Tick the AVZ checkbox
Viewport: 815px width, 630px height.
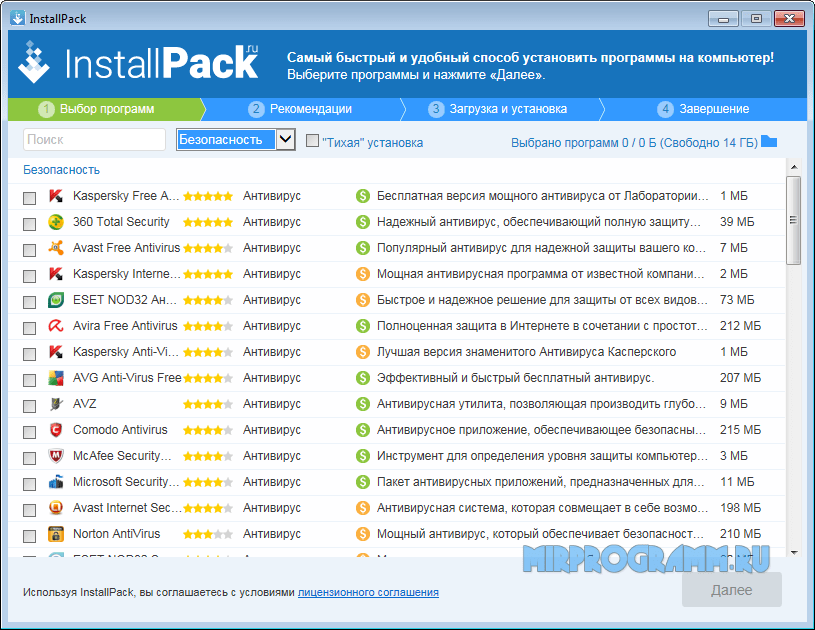(30, 406)
